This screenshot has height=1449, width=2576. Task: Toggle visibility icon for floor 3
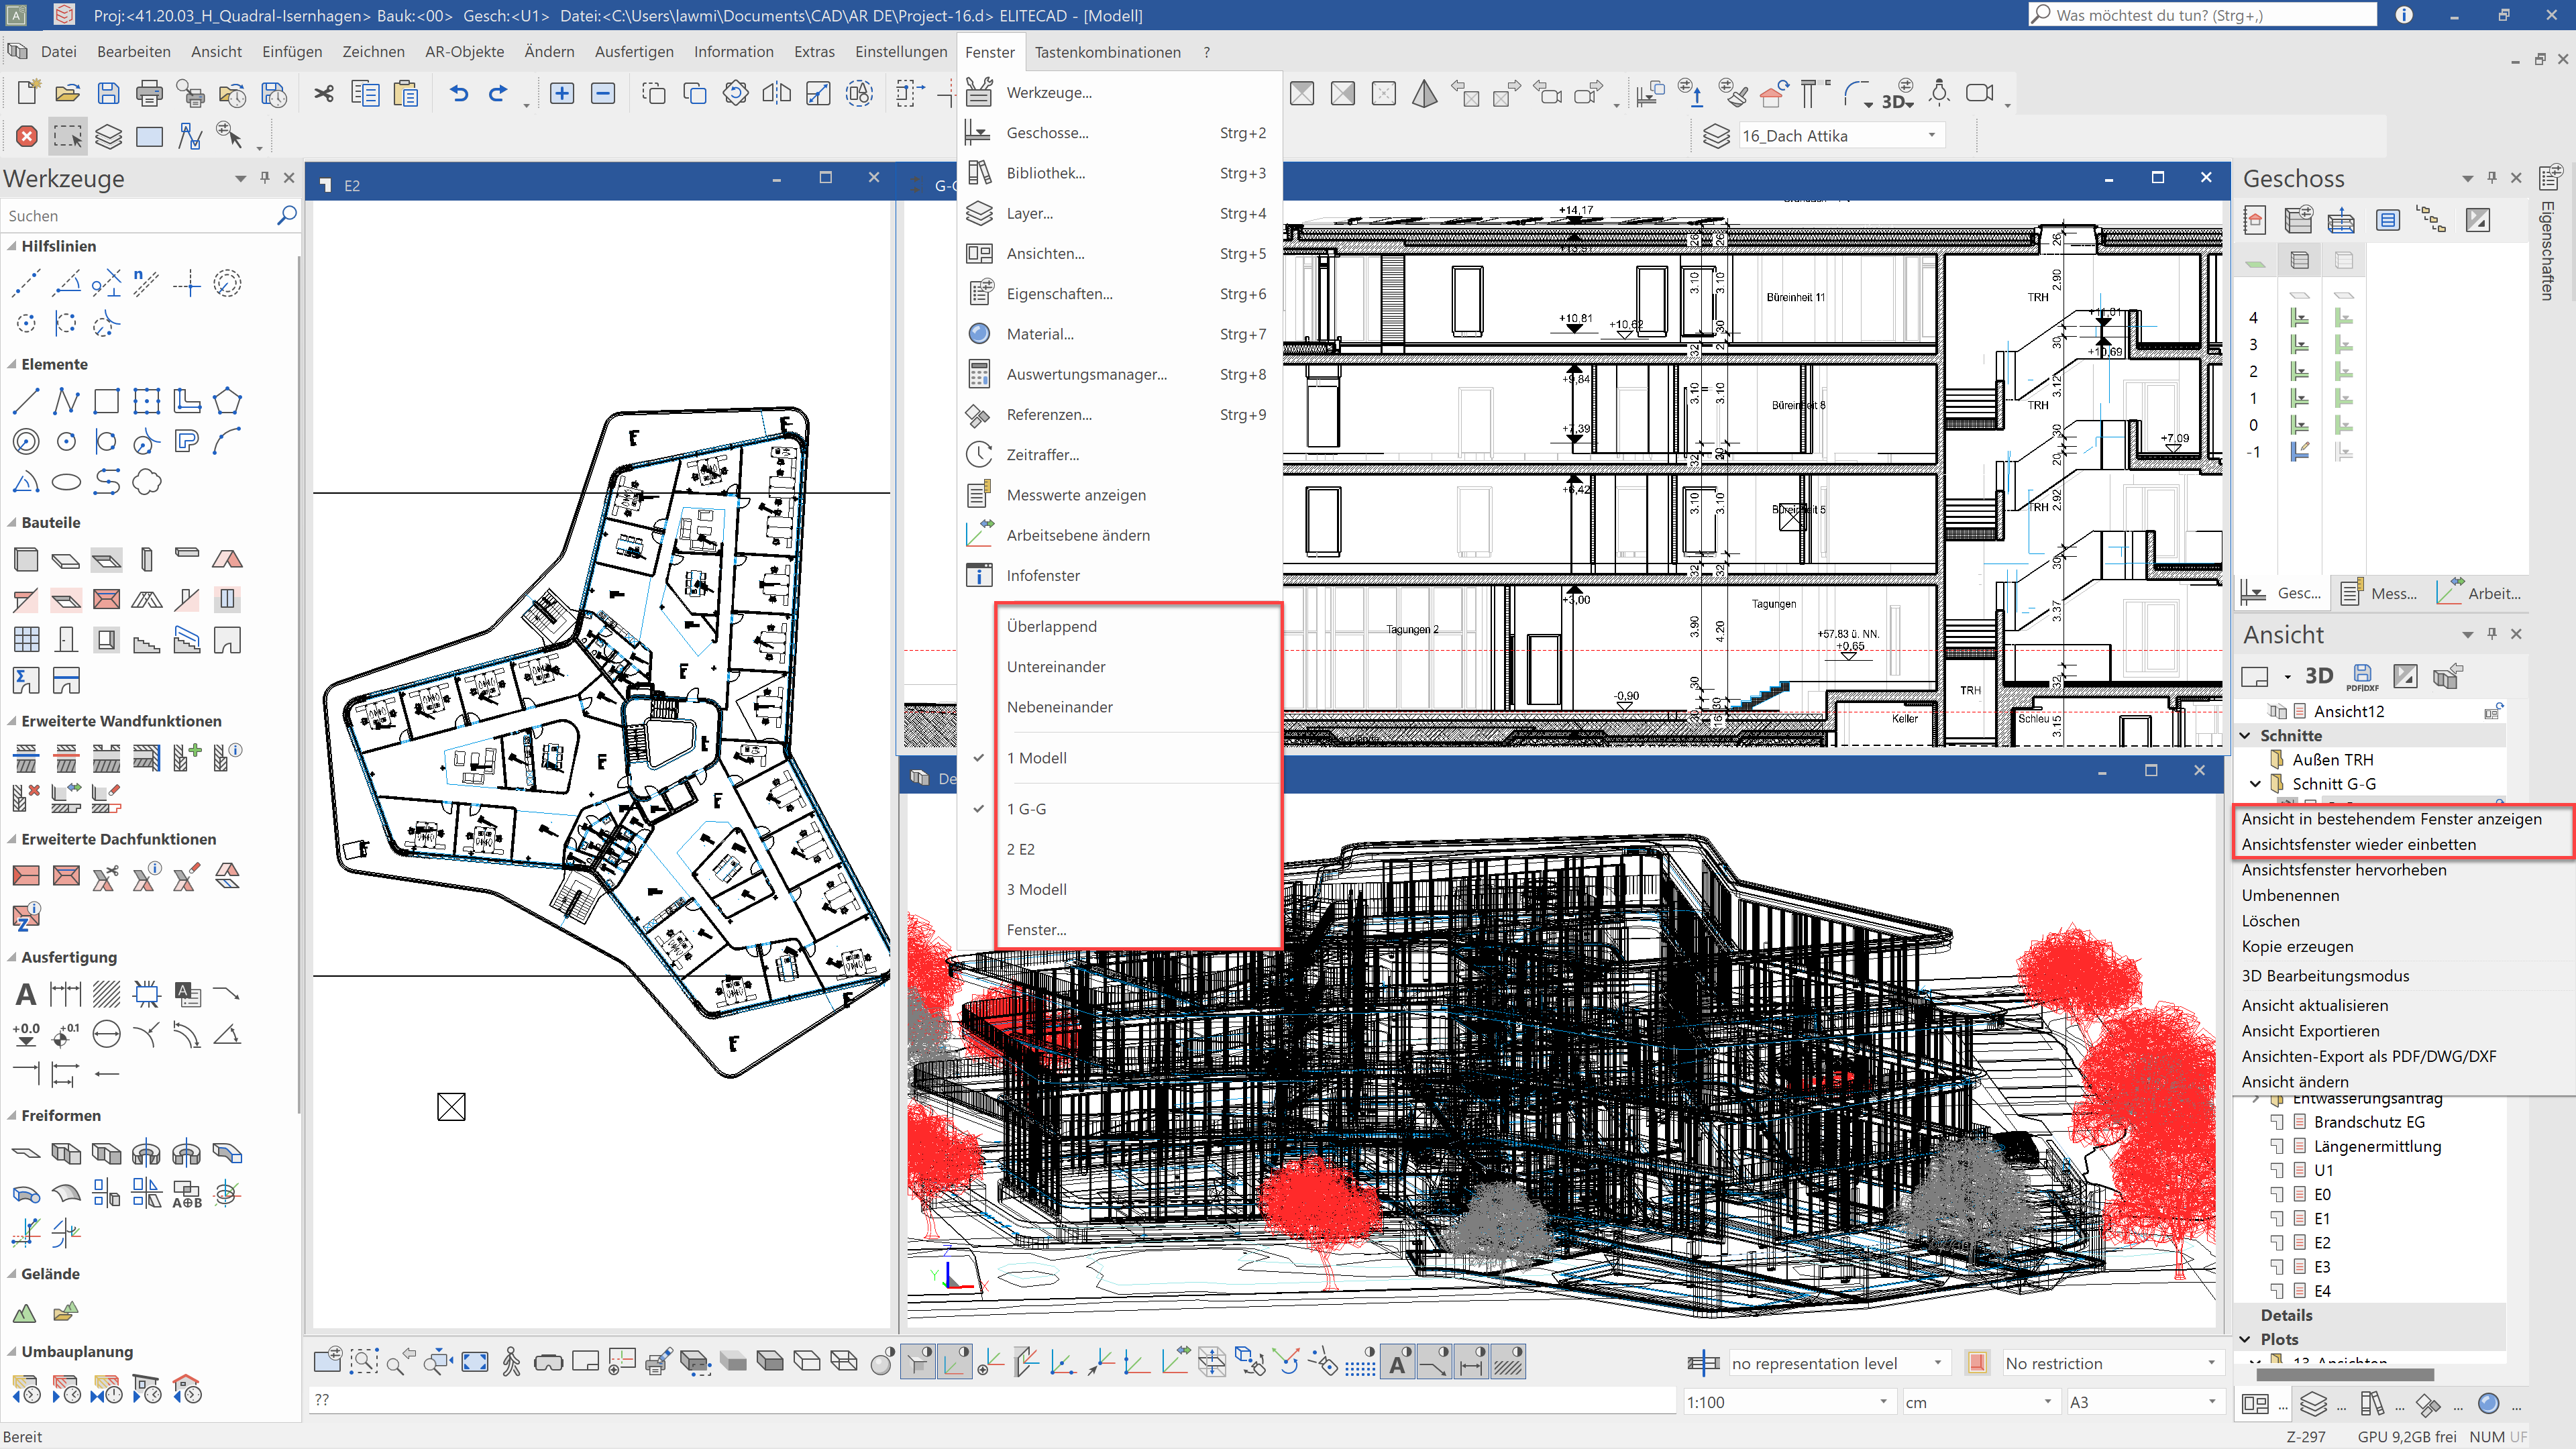click(2300, 345)
